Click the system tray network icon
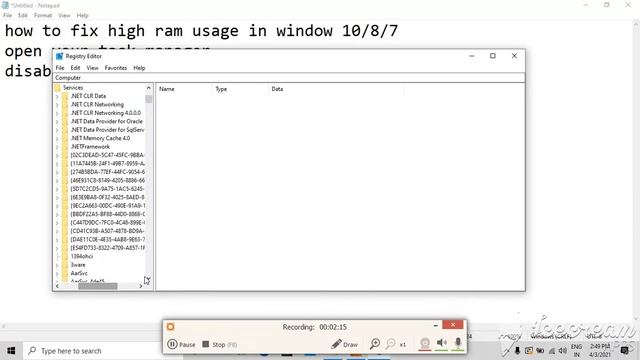The image size is (640, 360). pyautogui.click(x=552, y=351)
